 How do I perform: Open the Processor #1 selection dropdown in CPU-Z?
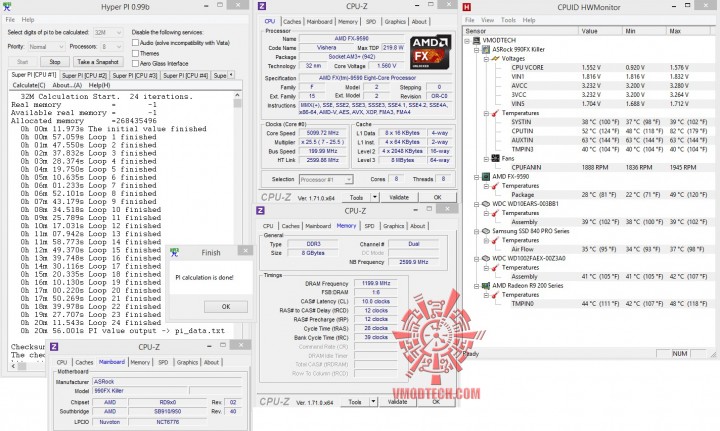(x=349, y=179)
